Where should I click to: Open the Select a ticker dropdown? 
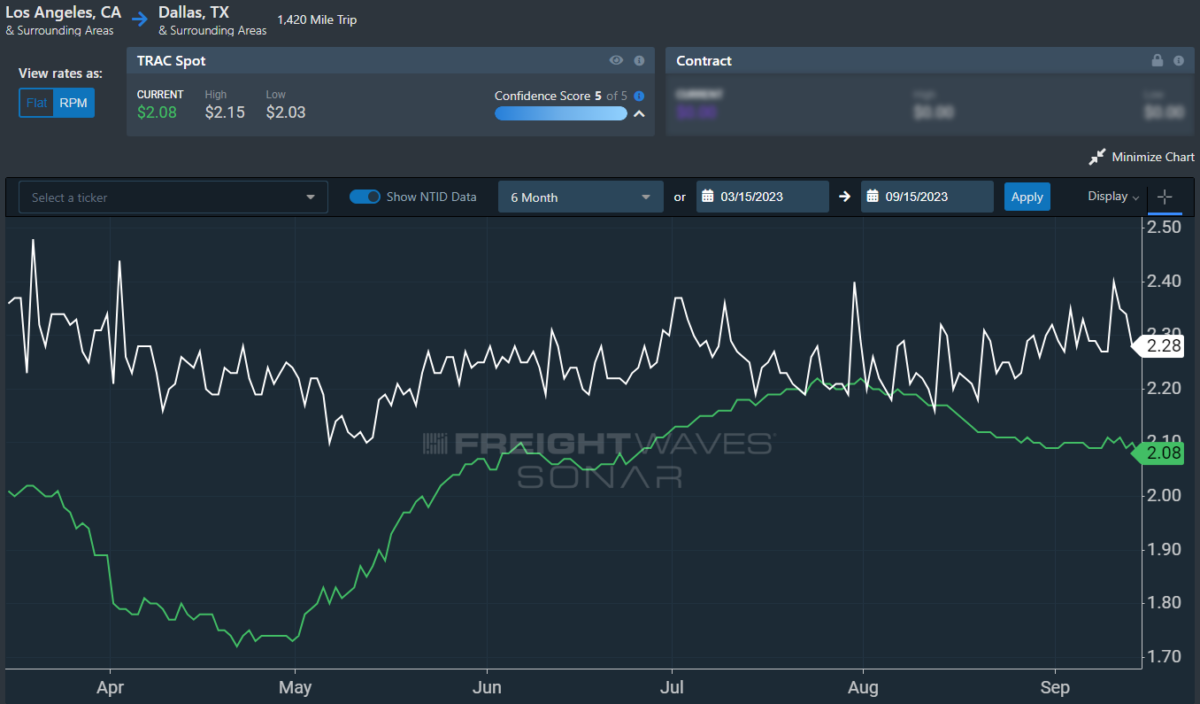pos(173,197)
